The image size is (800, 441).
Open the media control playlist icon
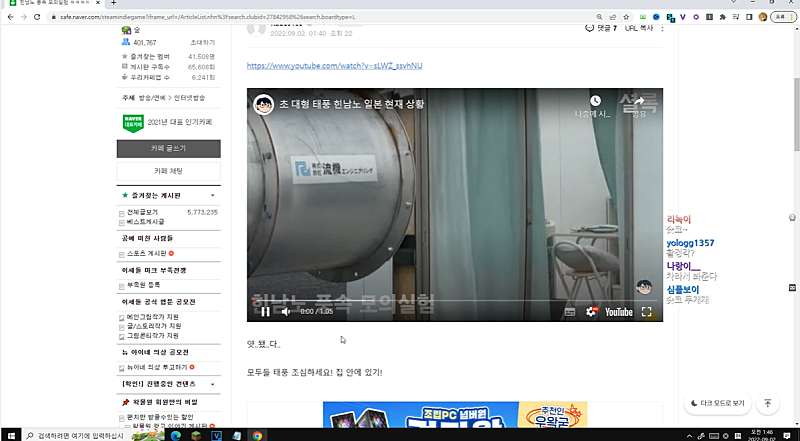[736, 17]
